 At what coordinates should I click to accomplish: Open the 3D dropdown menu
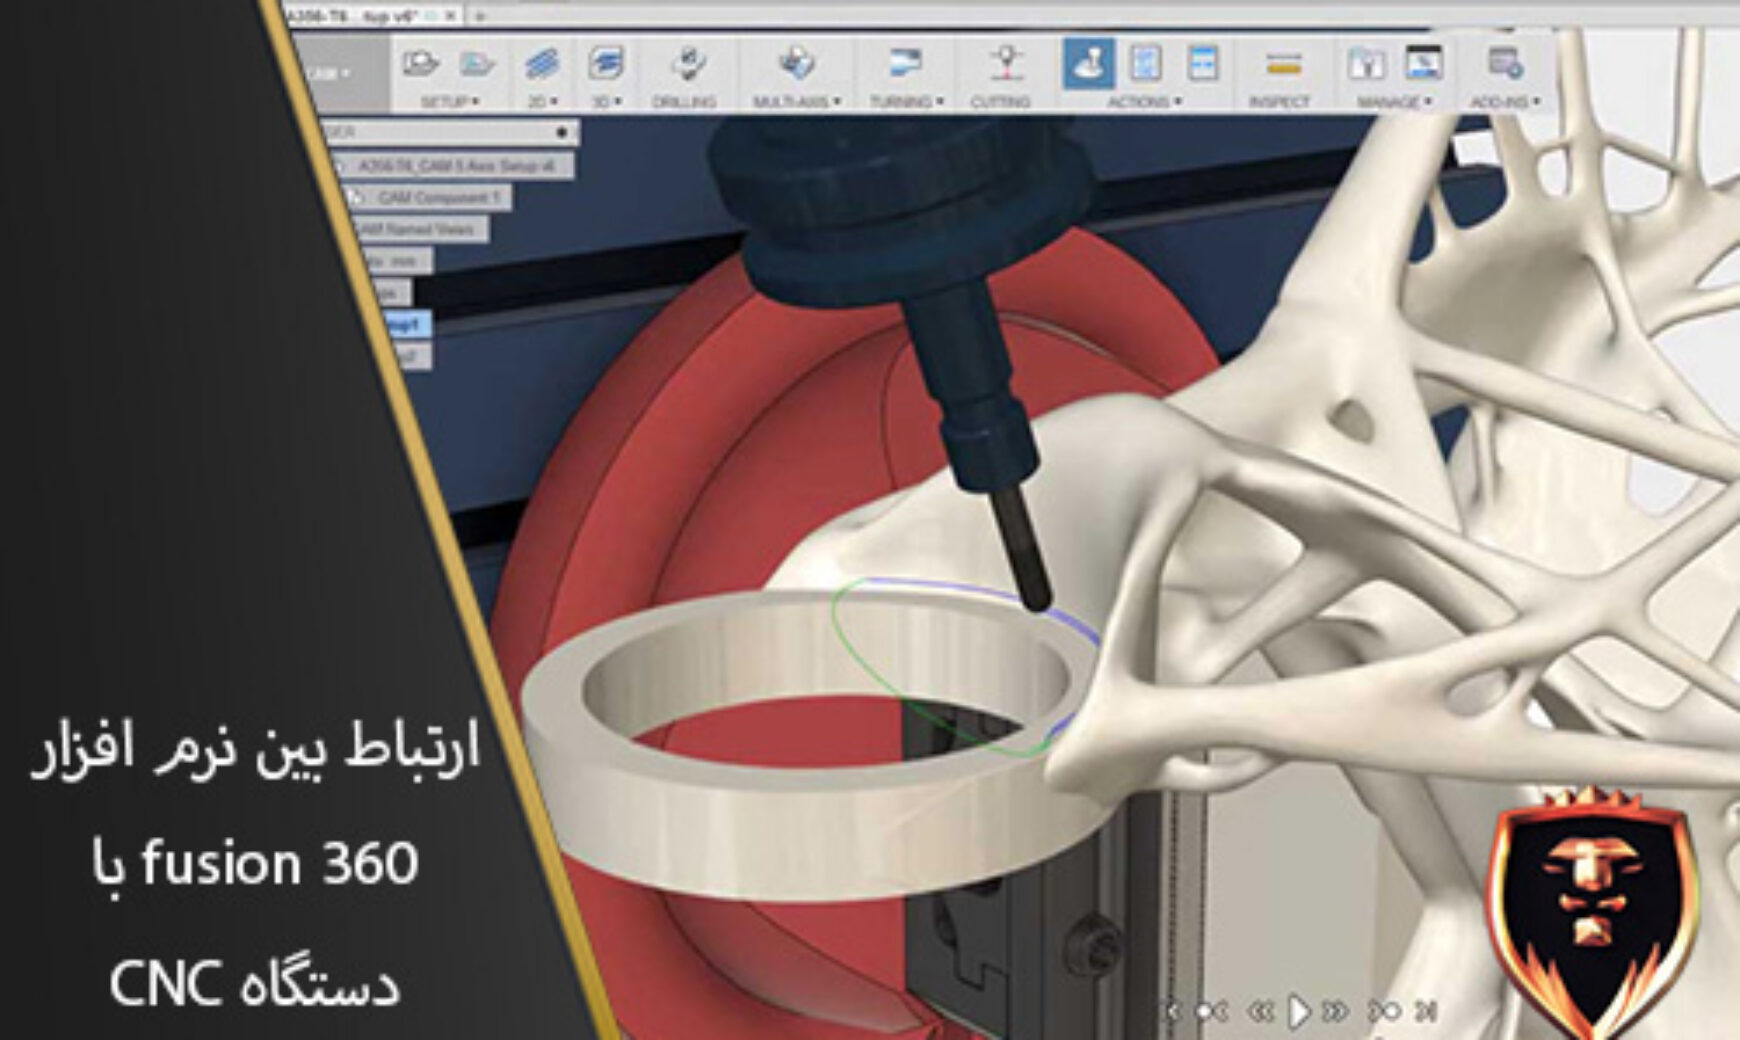[606, 102]
